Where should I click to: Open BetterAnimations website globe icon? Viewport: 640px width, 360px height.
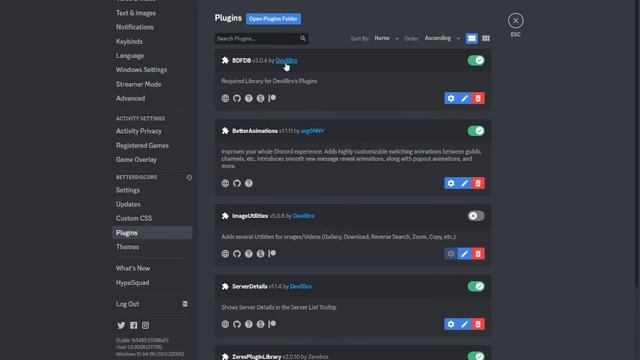pyautogui.click(x=225, y=183)
